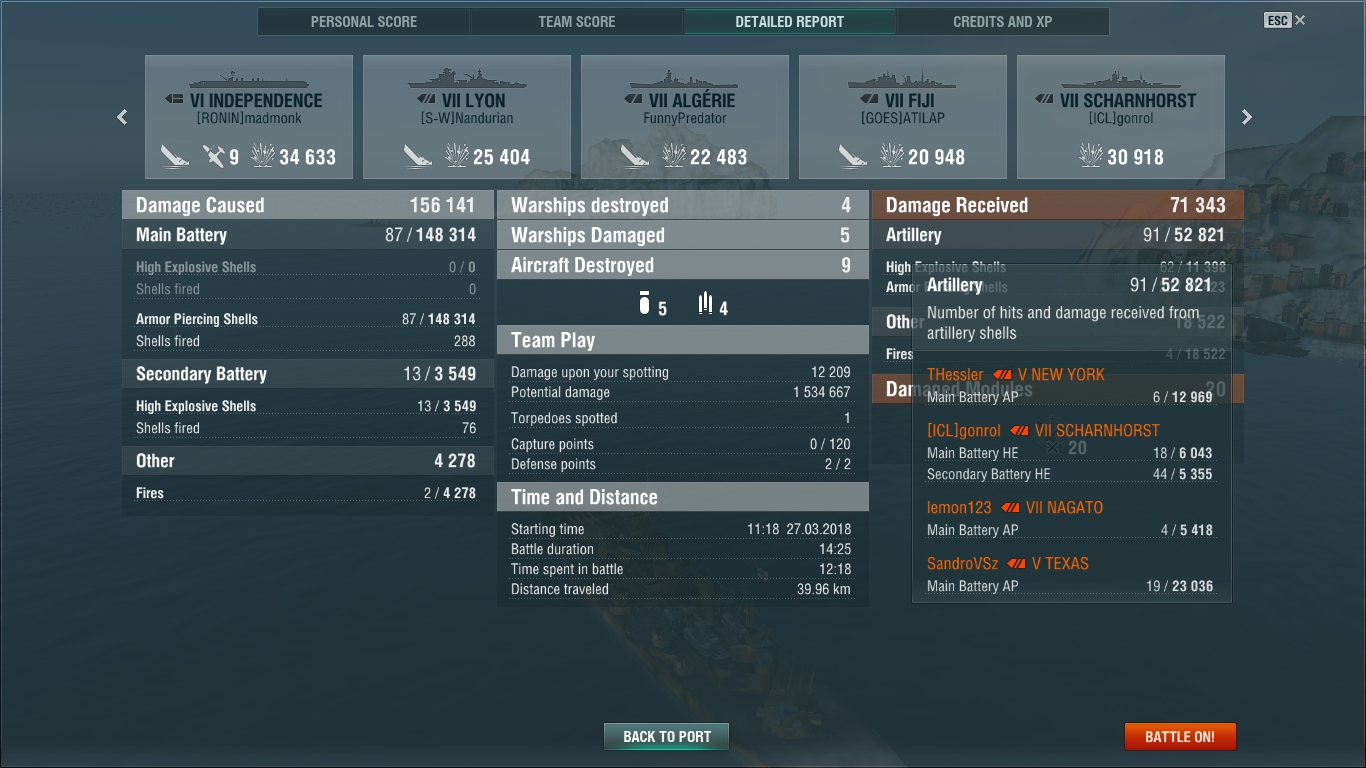The height and width of the screenshot is (768, 1366).
Task: Select the VII Lyon ship card
Action: [x=467, y=117]
